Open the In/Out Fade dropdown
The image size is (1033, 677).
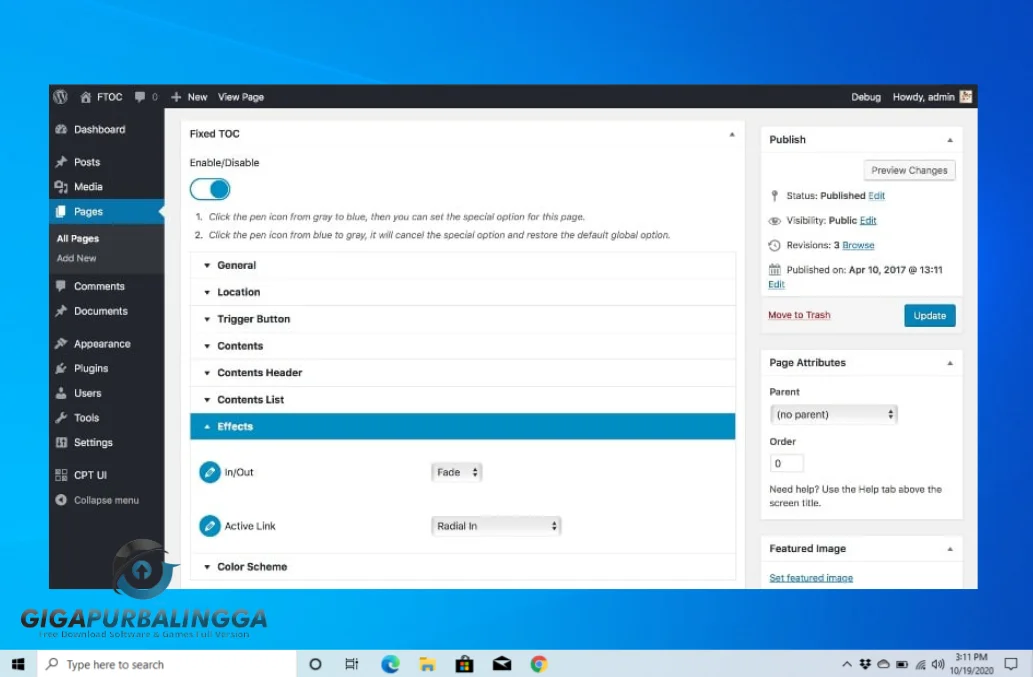[457, 472]
